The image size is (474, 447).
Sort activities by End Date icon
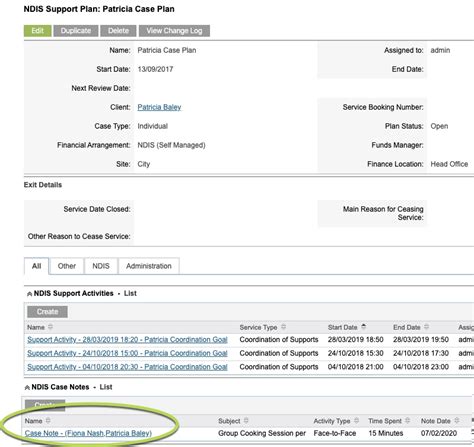[x=426, y=327]
